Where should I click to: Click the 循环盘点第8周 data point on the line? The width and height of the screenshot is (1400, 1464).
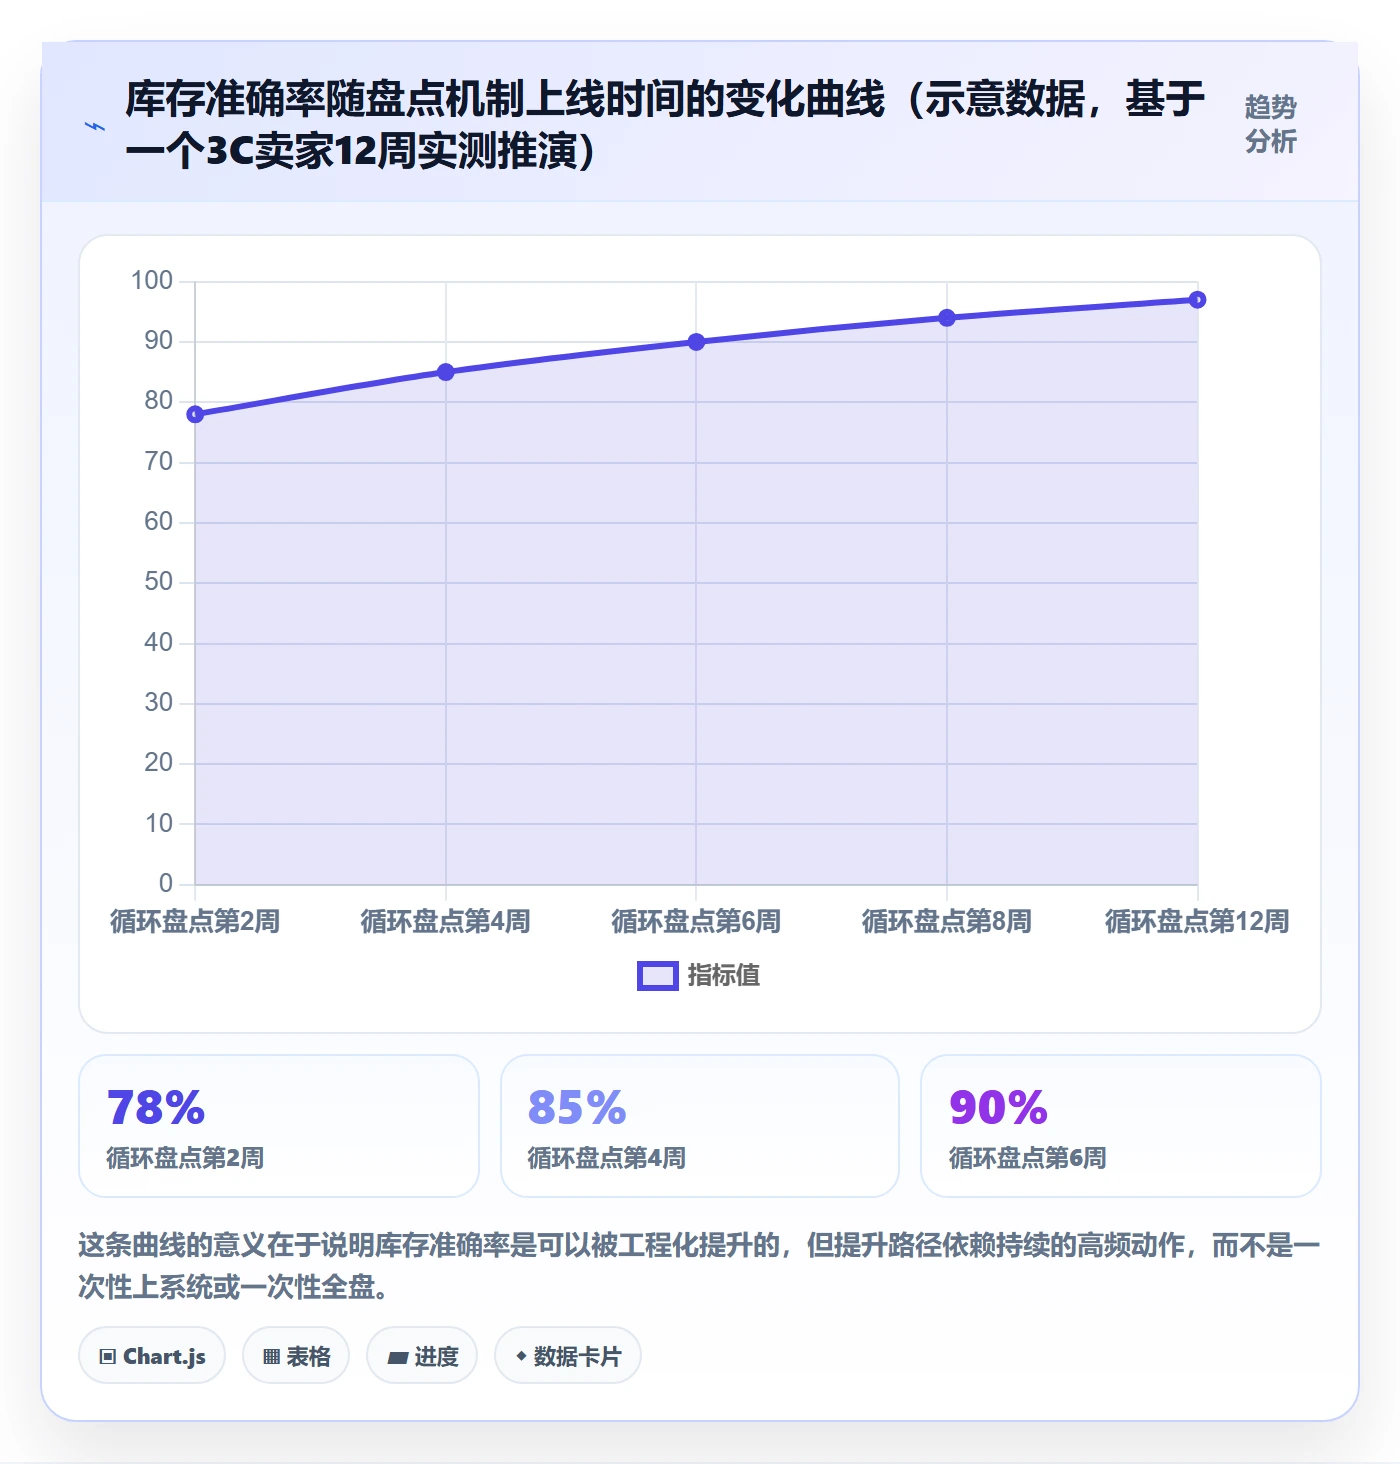pyautogui.click(x=947, y=318)
